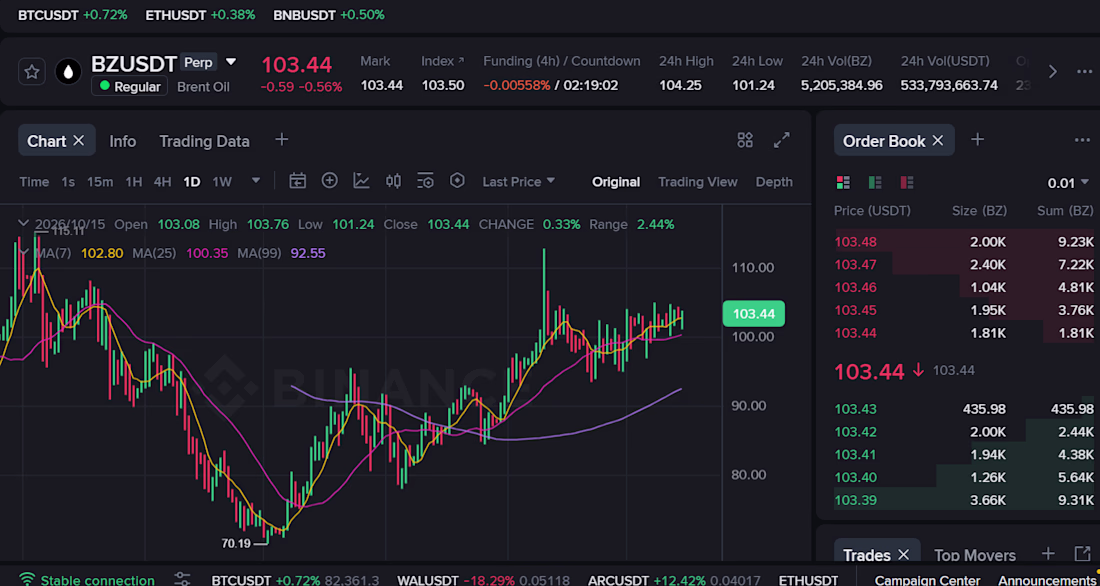Click the Brent Oil drop logo
The height and width of the screenshot is (586, 1100).
pos(68,72)
